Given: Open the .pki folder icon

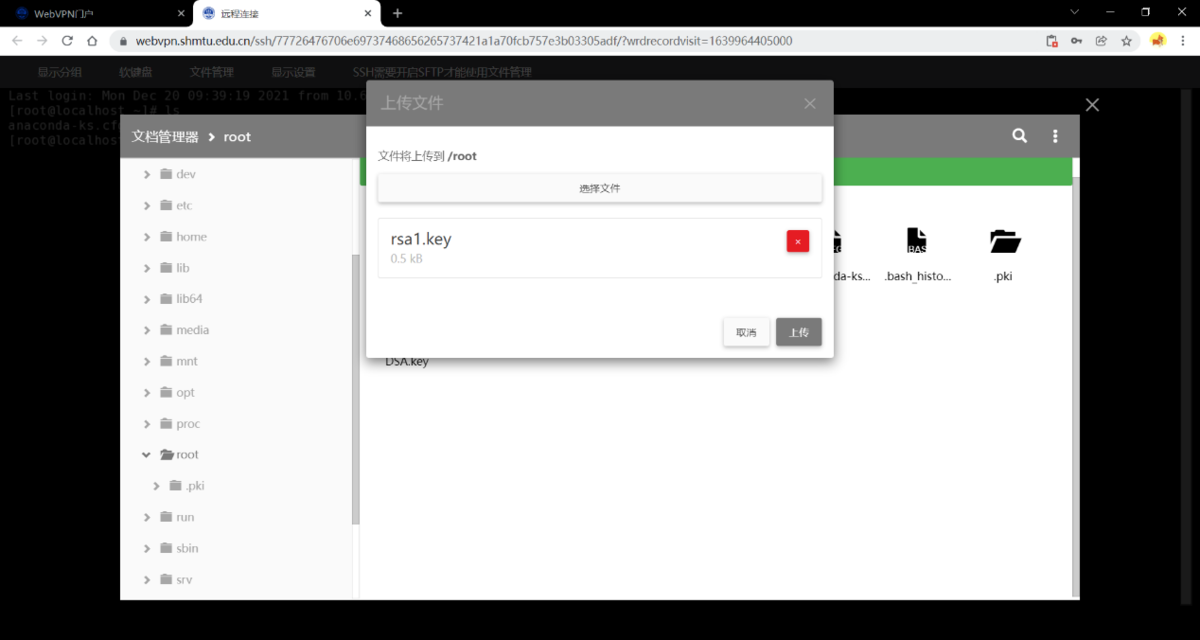Looking at the screenshot, I should tap(1004, 242).
